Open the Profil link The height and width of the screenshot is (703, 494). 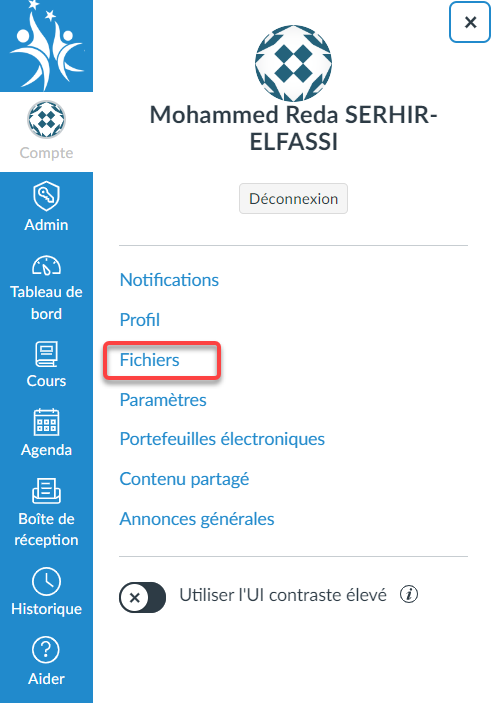(139, 320)
